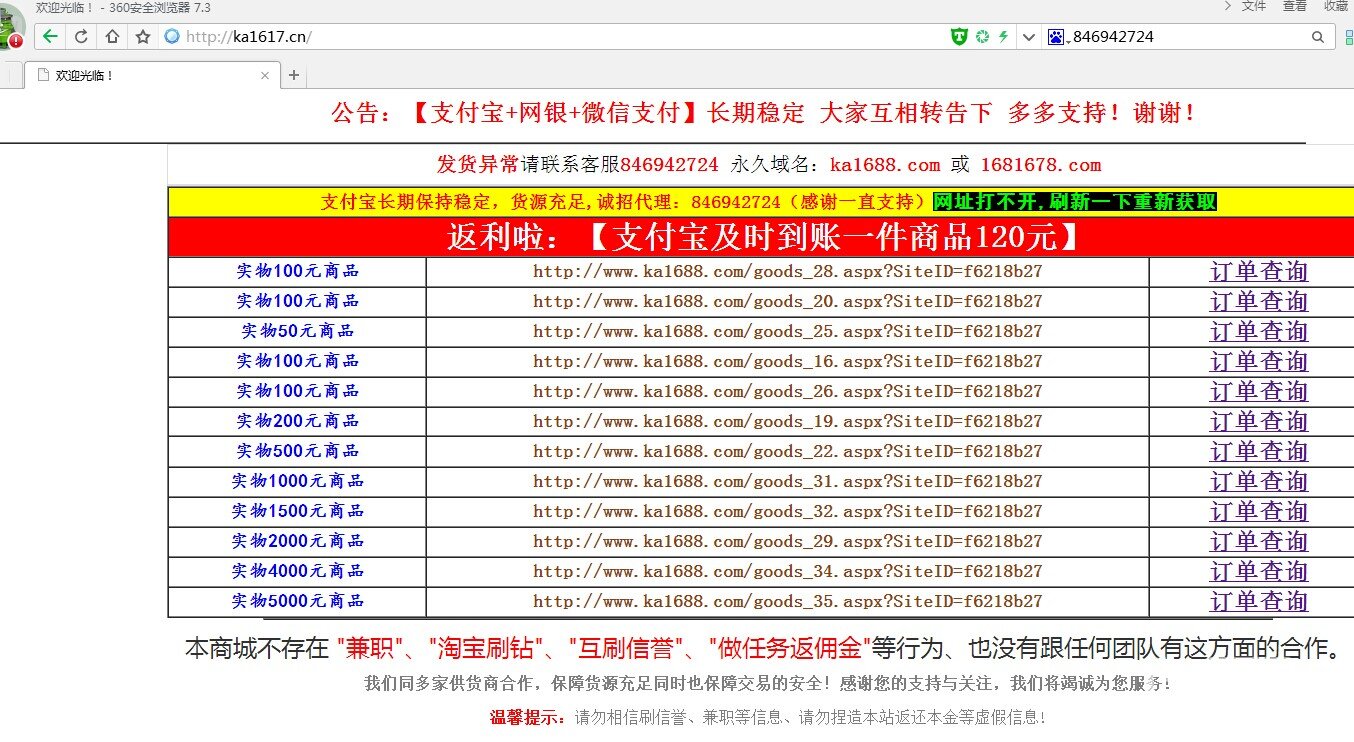Click the goods_32.aspx link
The image size is (1354, 742).
(788, 511)
